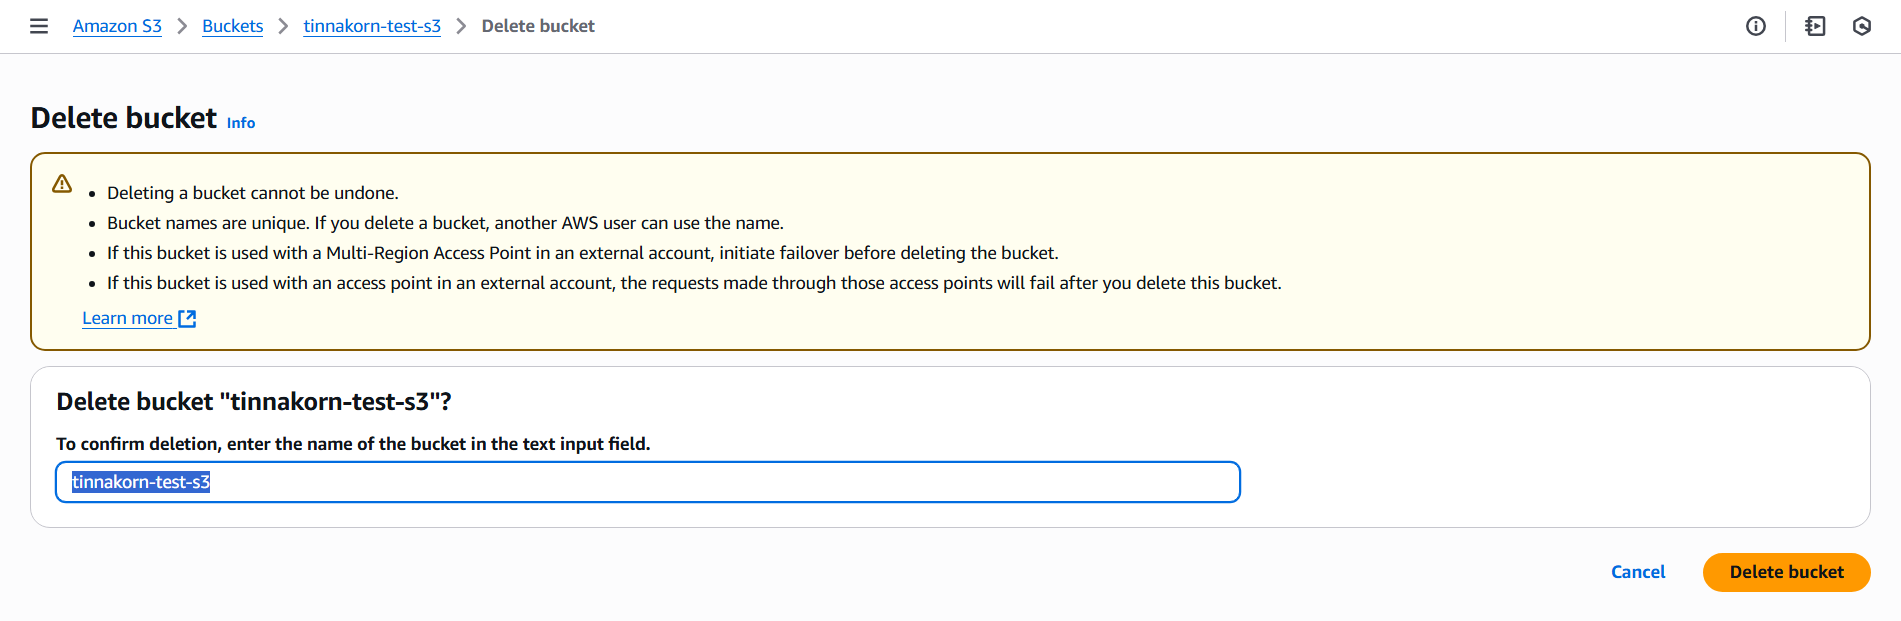
Task: Click the Delete bucket breadcrumb item
Action: point(538,26)
